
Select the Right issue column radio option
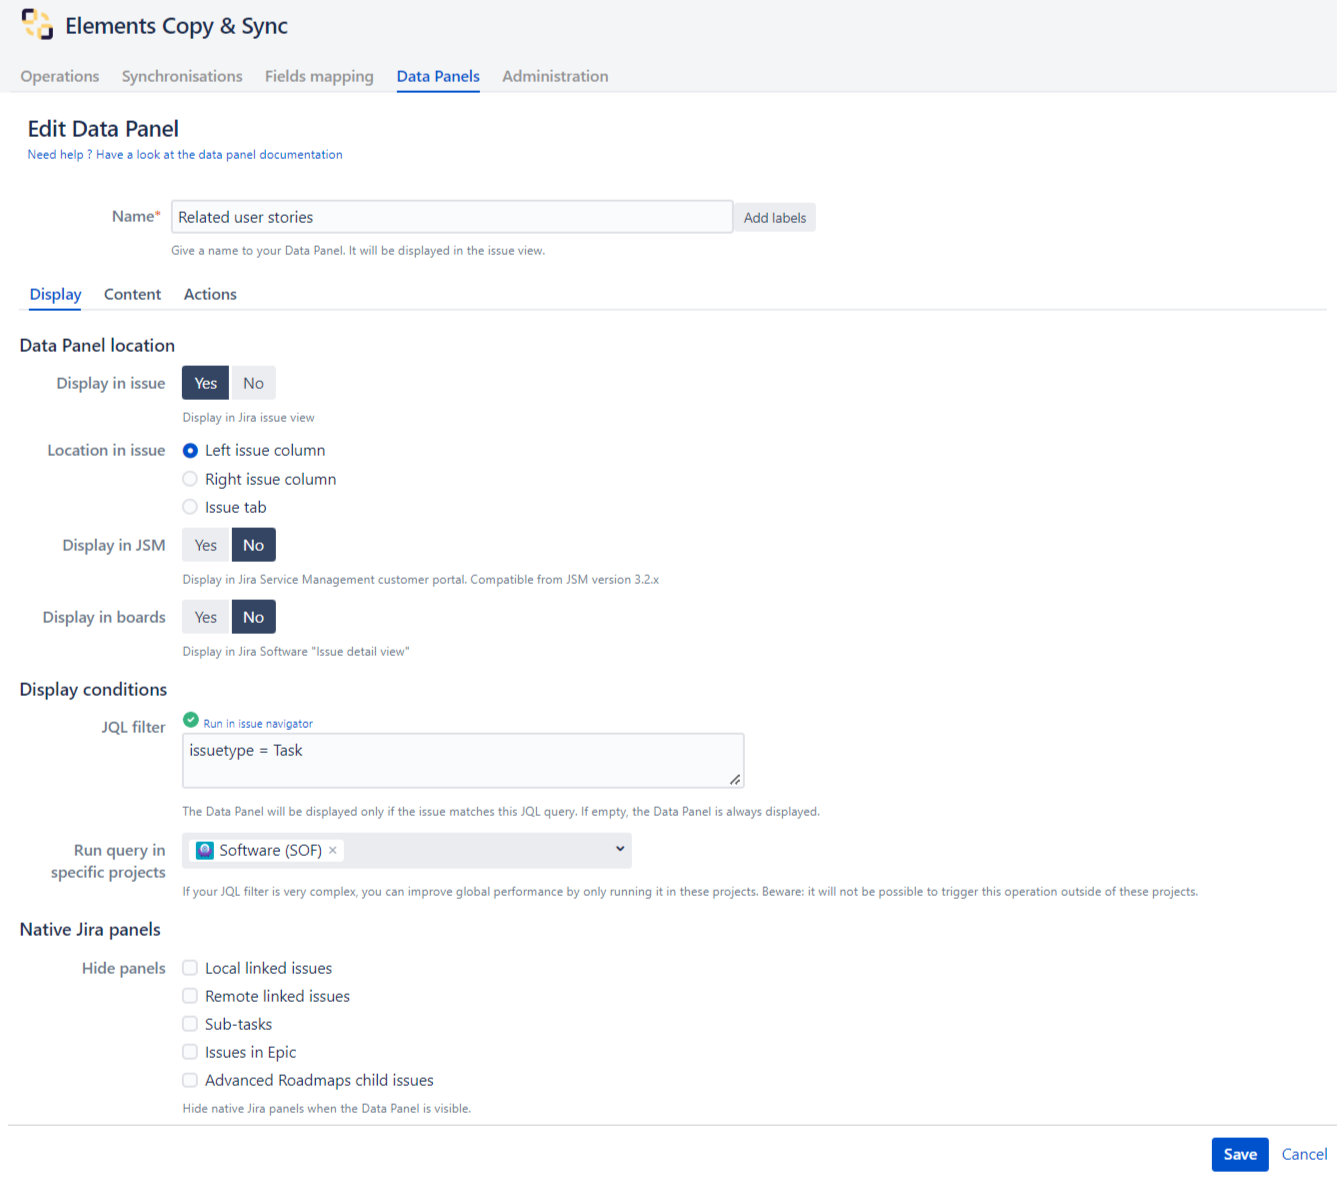click(190, 479)
